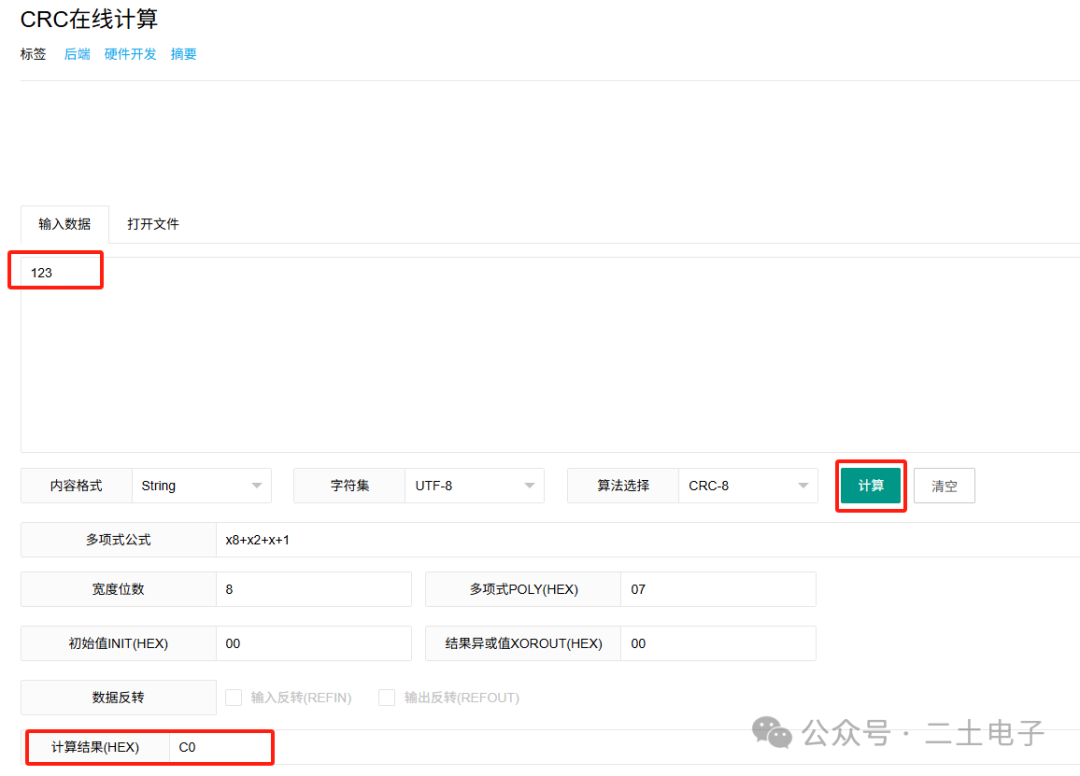The image size is (1080, 776).
Task: Focus the 多项式公式 formula field
Action: 640,540
